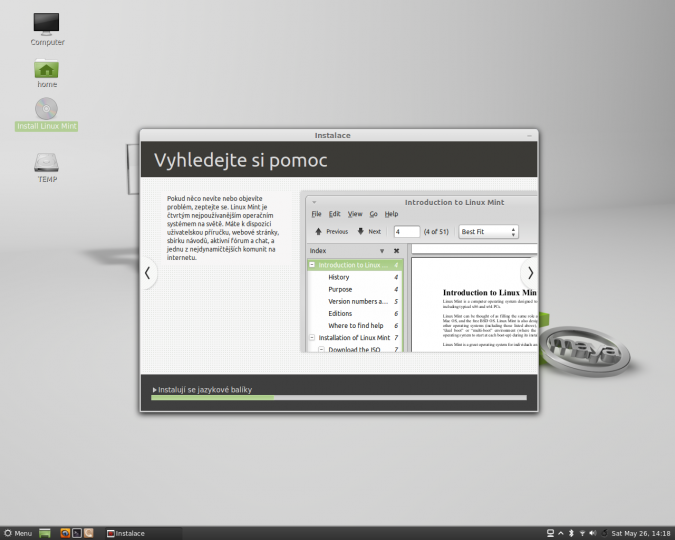This screenshot has height=540, width=675.
Task: Click the tan launcher icon beside terminal
Action: [x=89, y=533]
